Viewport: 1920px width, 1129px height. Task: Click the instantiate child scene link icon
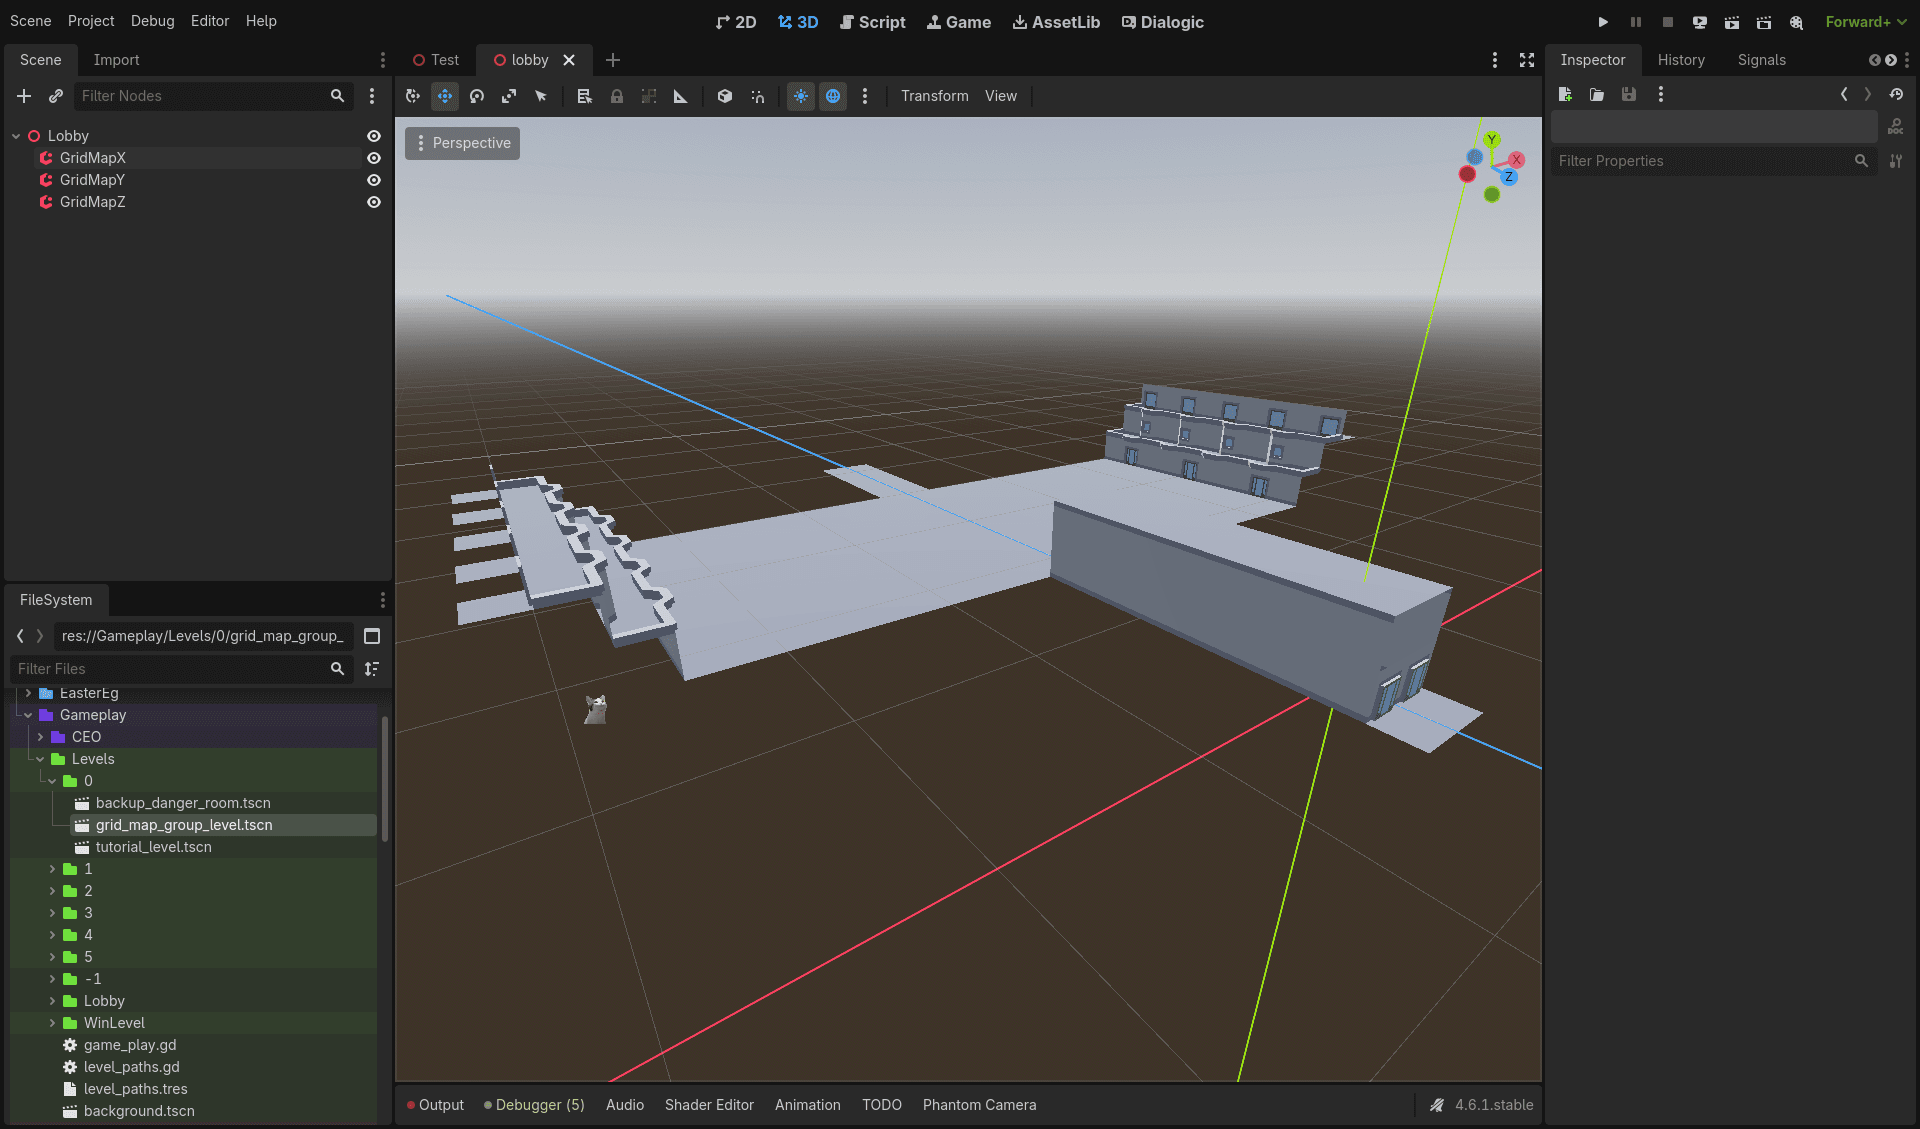click(56, 96)
